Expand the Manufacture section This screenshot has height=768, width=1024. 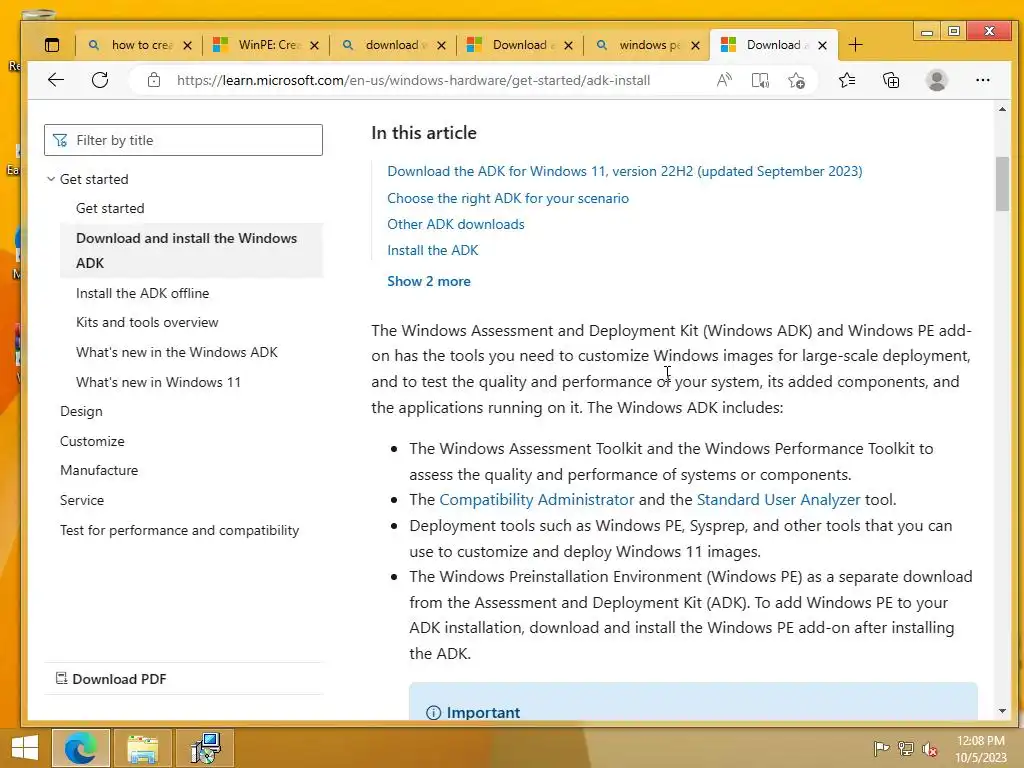coord(99,470)
